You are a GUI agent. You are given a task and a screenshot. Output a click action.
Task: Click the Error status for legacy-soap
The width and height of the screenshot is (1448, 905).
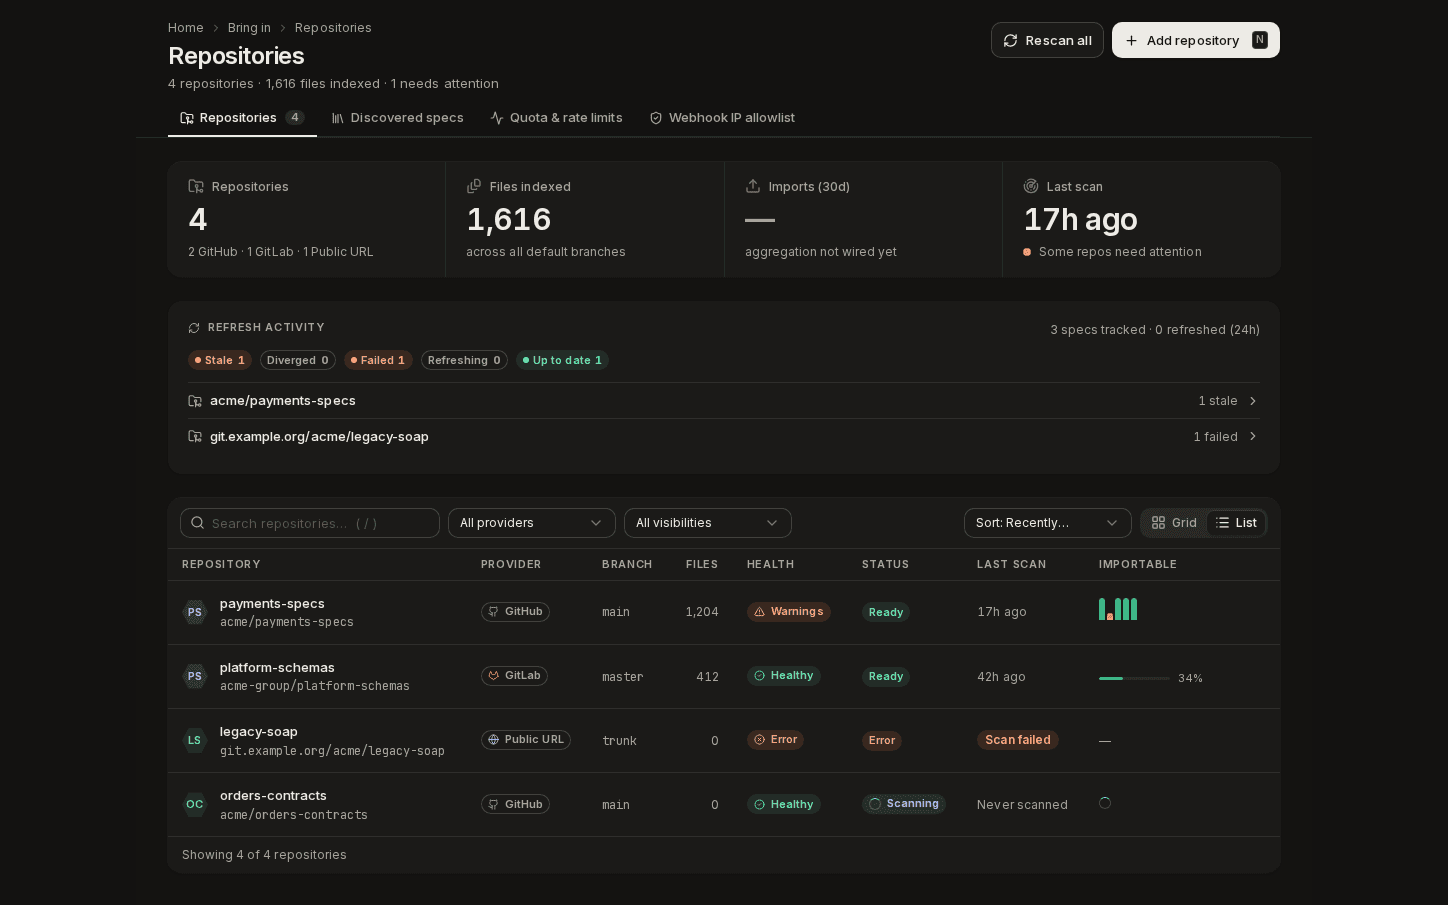click(882, 741)
